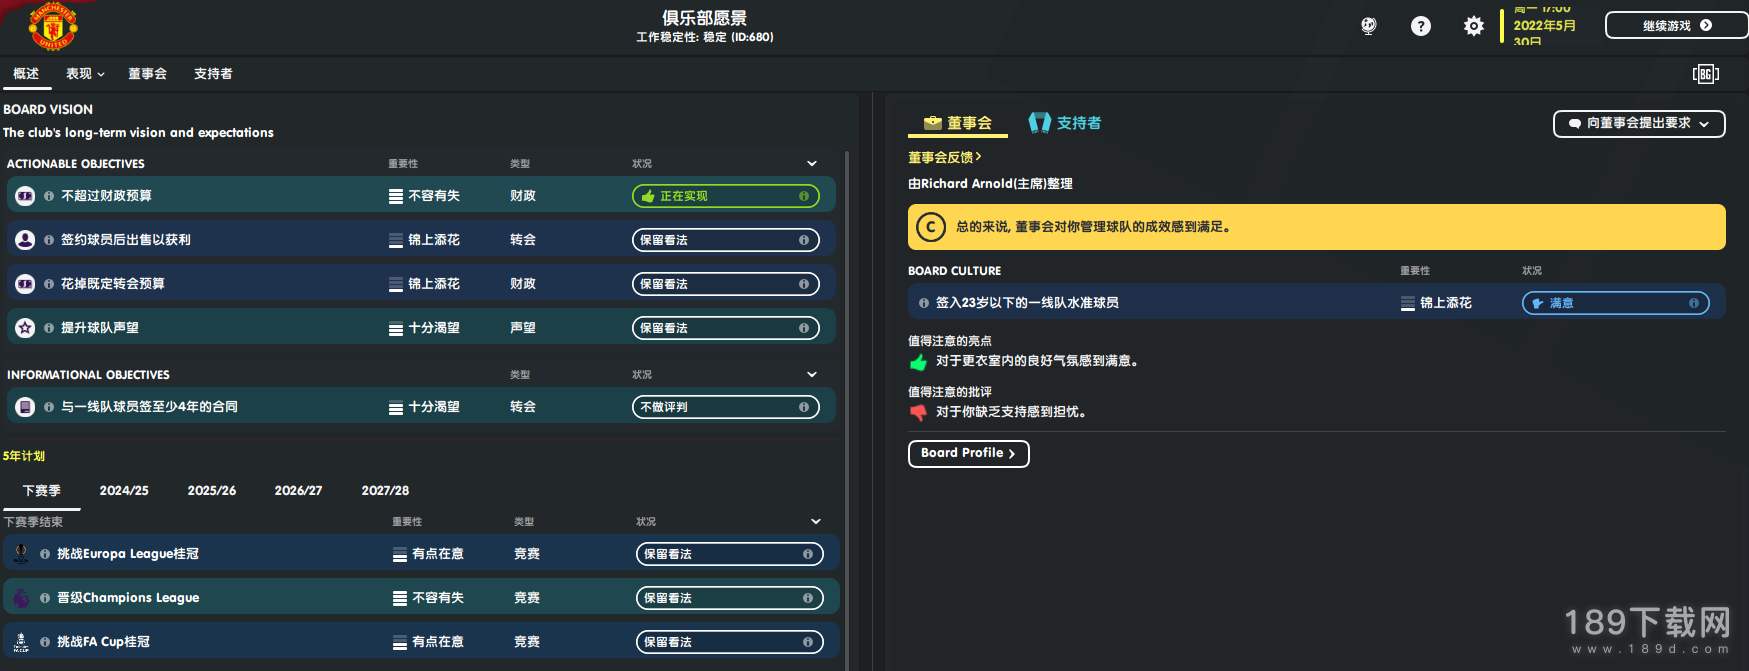This screenshot has height=671, width=1749.
Task: Select the 不超过财政预算 objective text
Action: (x=107, y=196)
